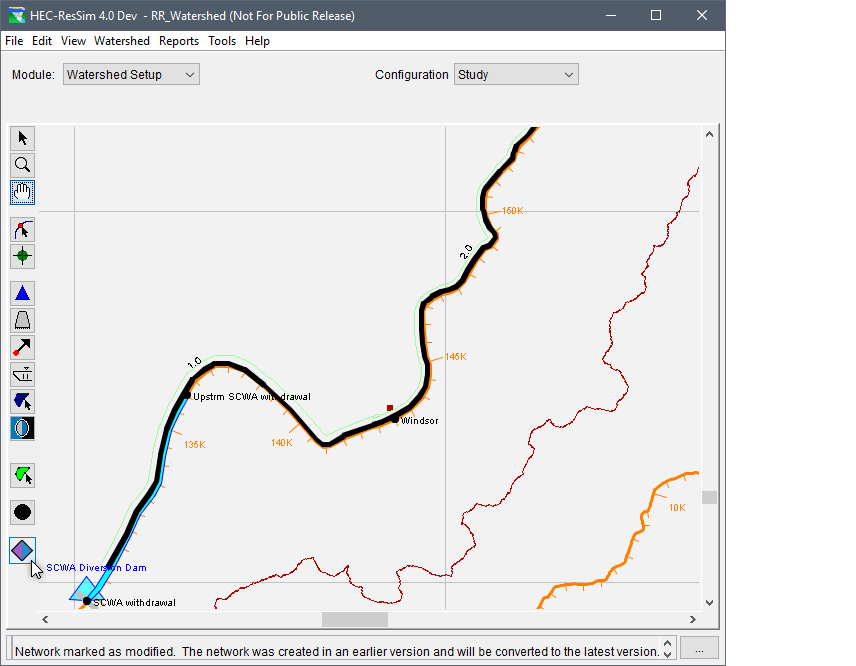856x666 pixels.
Task: Toggle the half-shaded circle tool
Action: point(22,428)
